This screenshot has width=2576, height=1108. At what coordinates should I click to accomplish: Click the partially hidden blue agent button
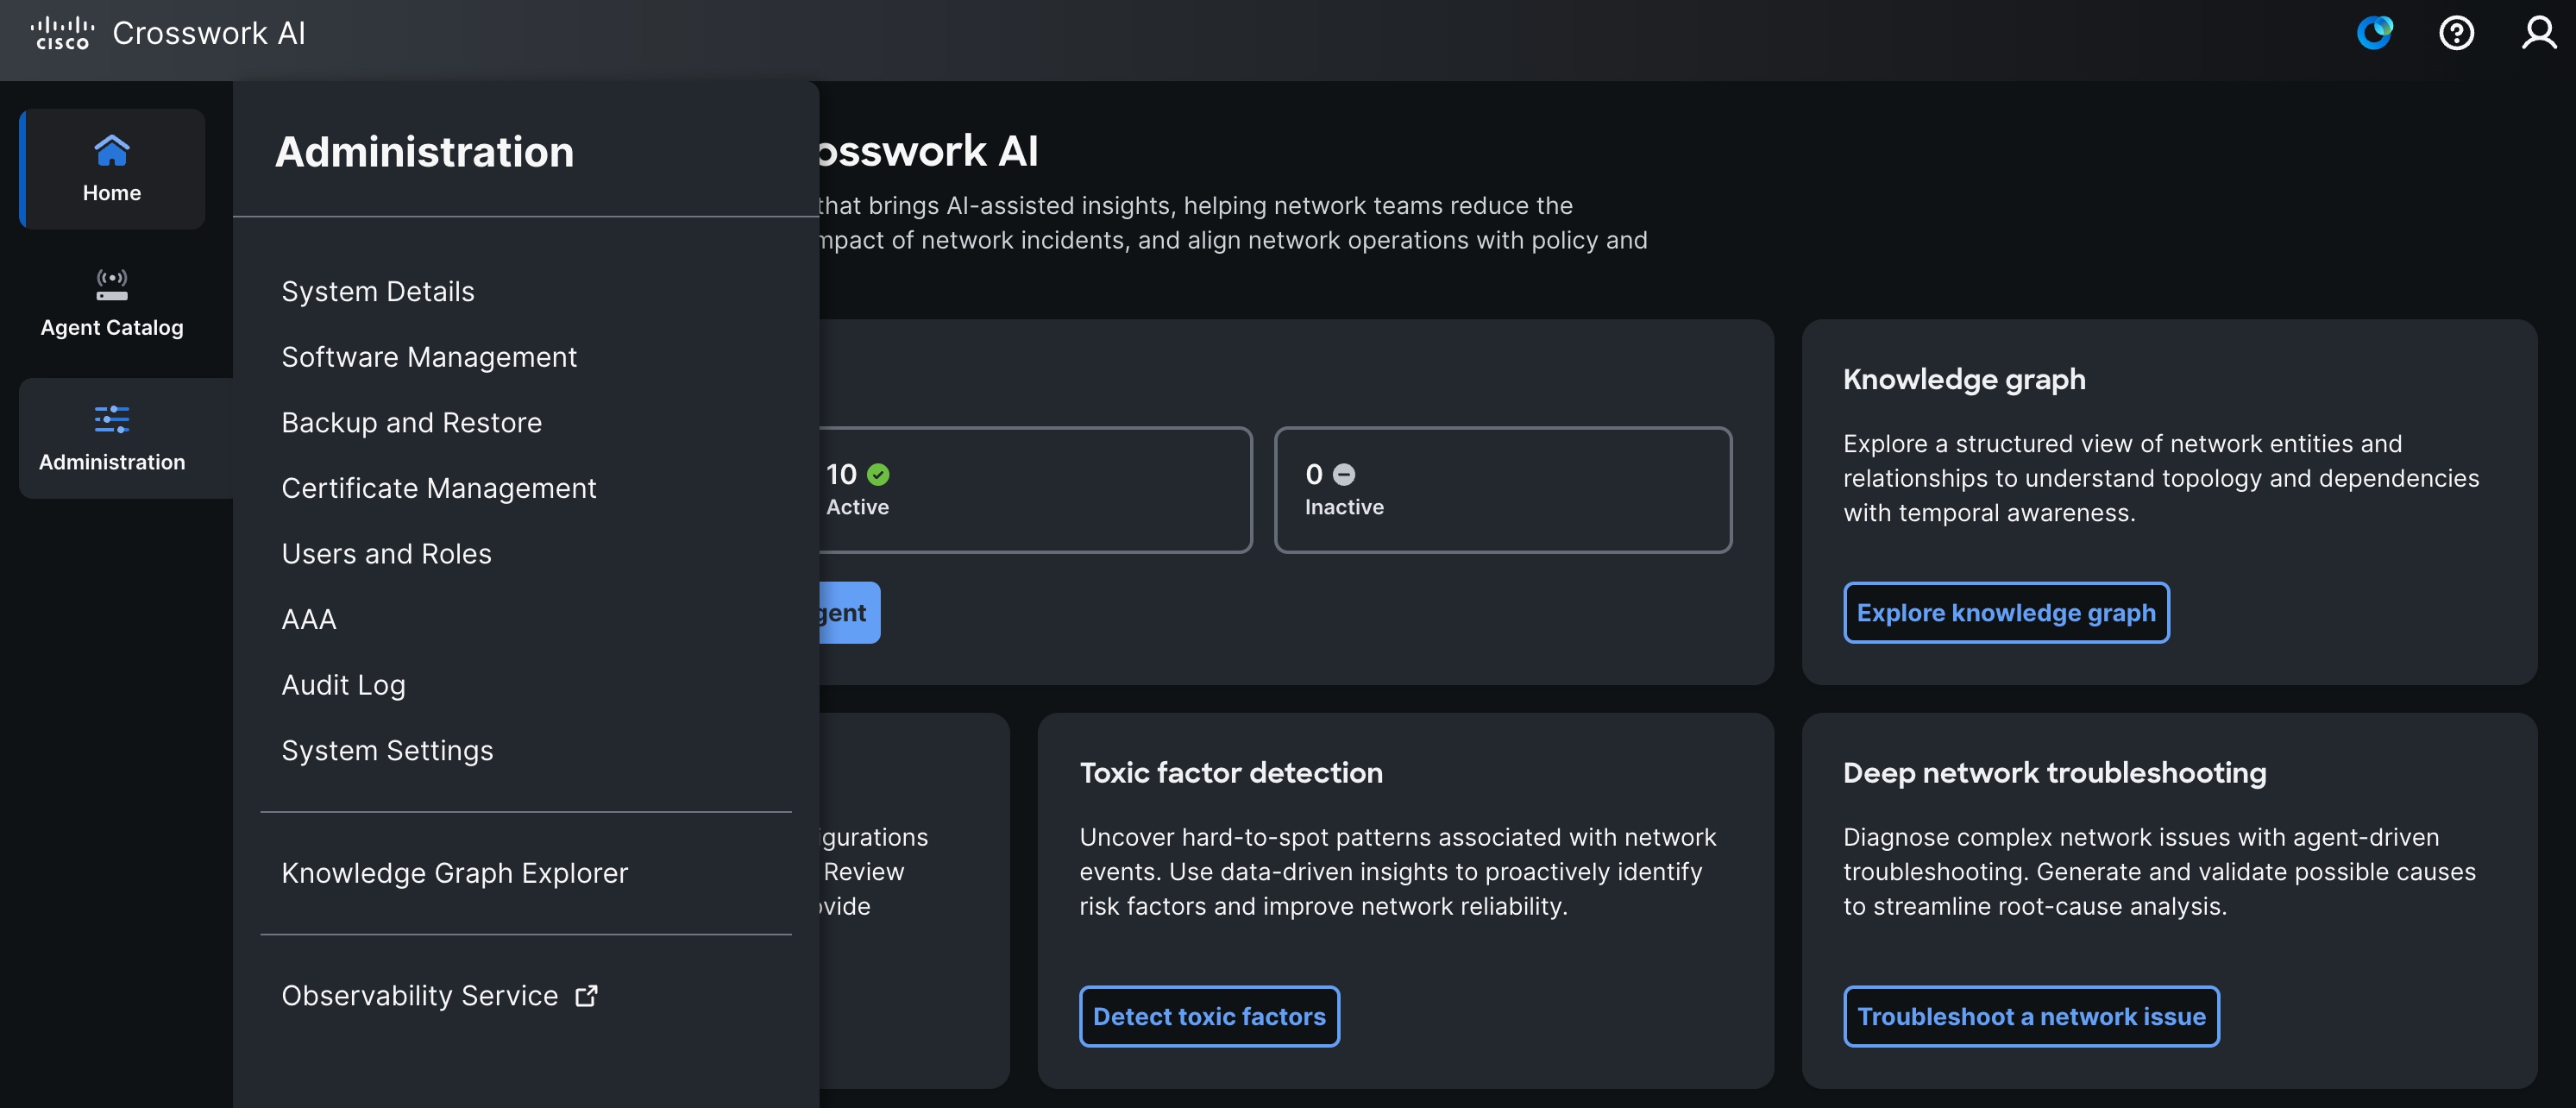tap(849, 612)
